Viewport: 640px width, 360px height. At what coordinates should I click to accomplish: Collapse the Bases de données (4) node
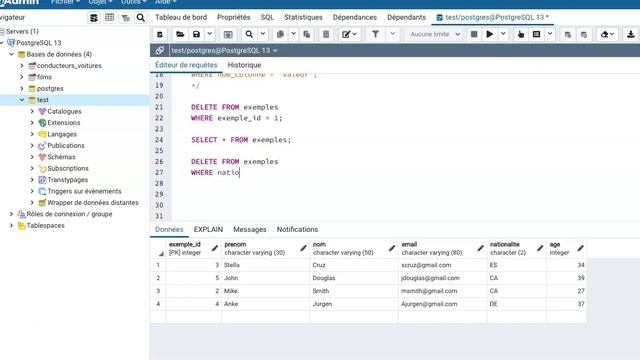11,54
